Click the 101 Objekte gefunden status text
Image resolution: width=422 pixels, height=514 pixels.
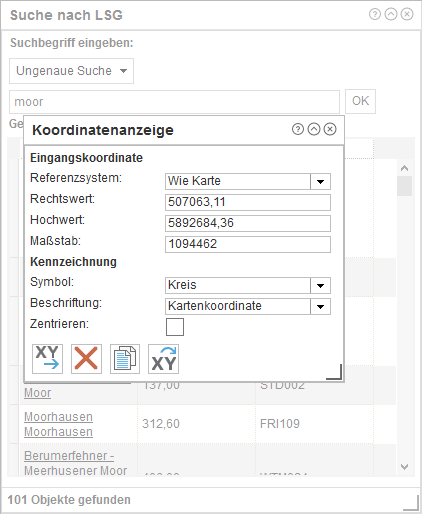[x=69, y=500]
